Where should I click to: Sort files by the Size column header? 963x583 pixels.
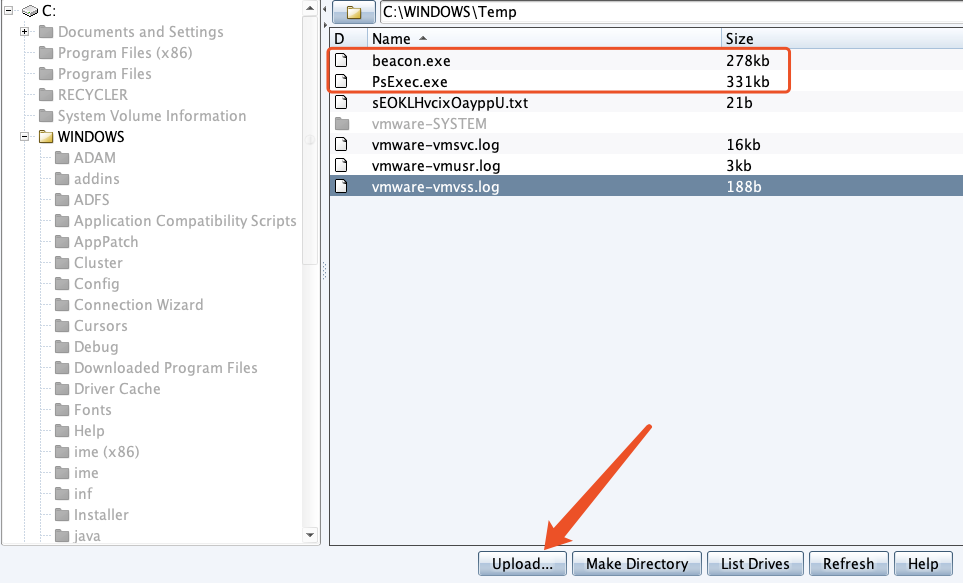(842, 39)
